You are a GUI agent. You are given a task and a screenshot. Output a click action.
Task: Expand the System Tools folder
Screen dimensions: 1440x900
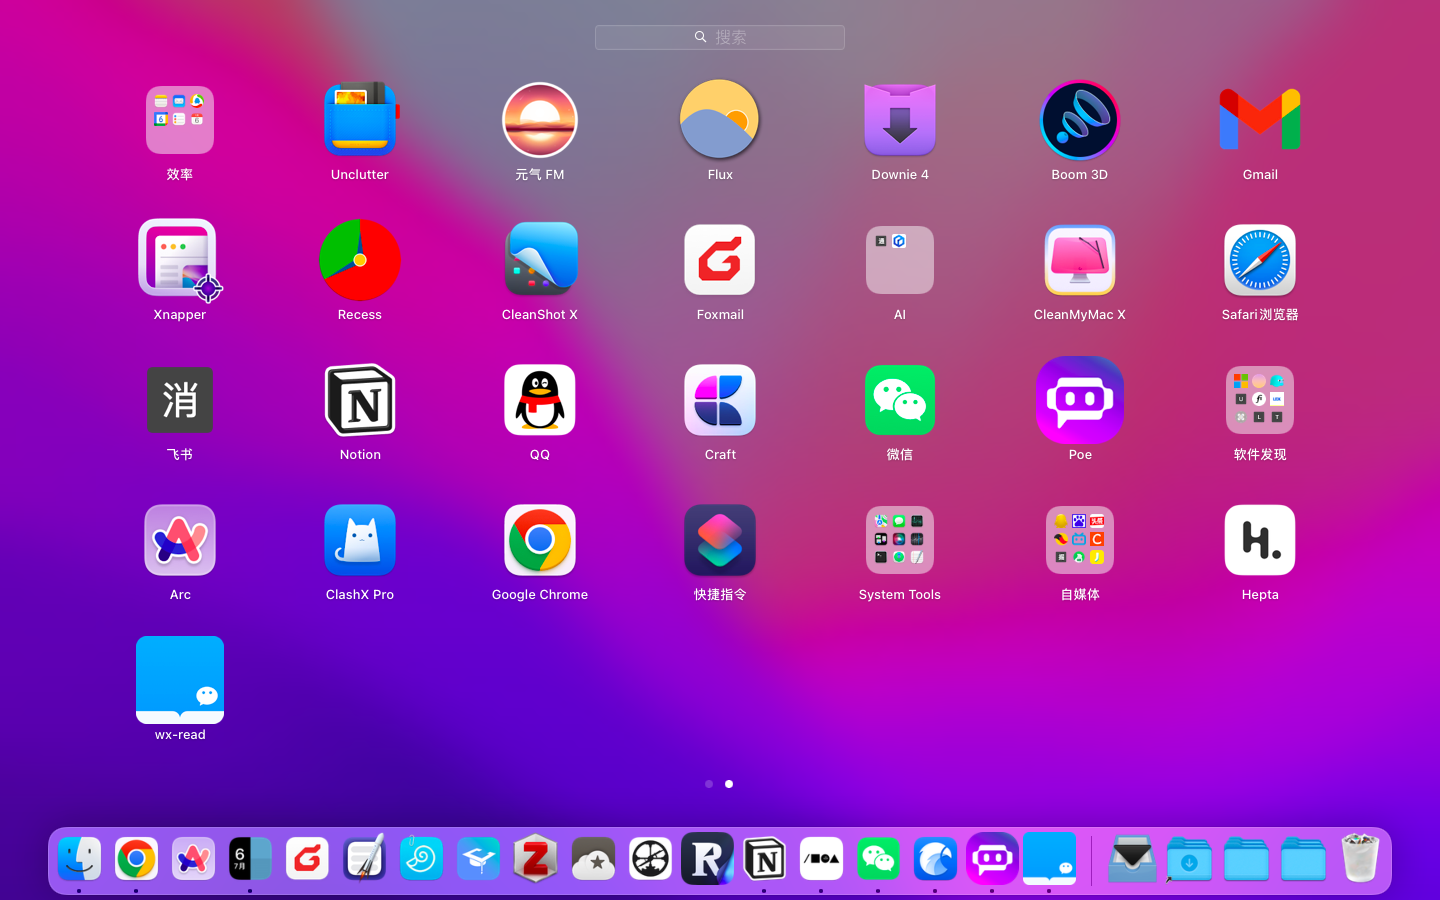pyautogui.click(x=900, y=540)
